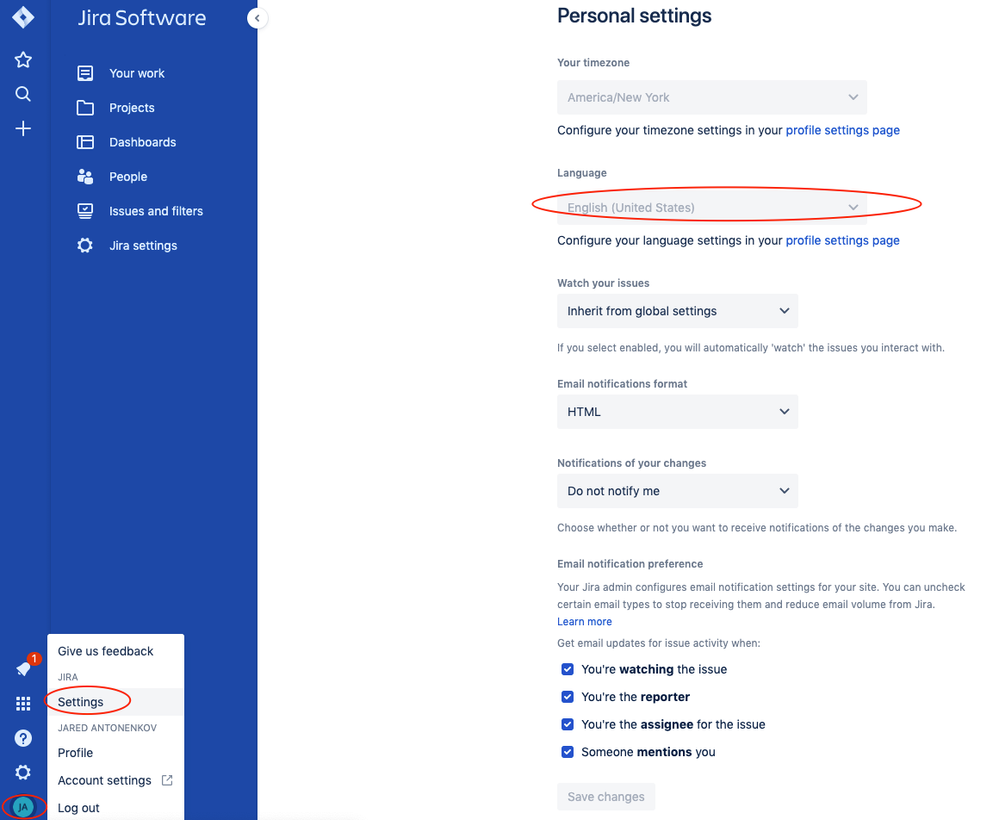Uncheck You're watching the issue
The image size is (999, 820).
click(567, 669)
